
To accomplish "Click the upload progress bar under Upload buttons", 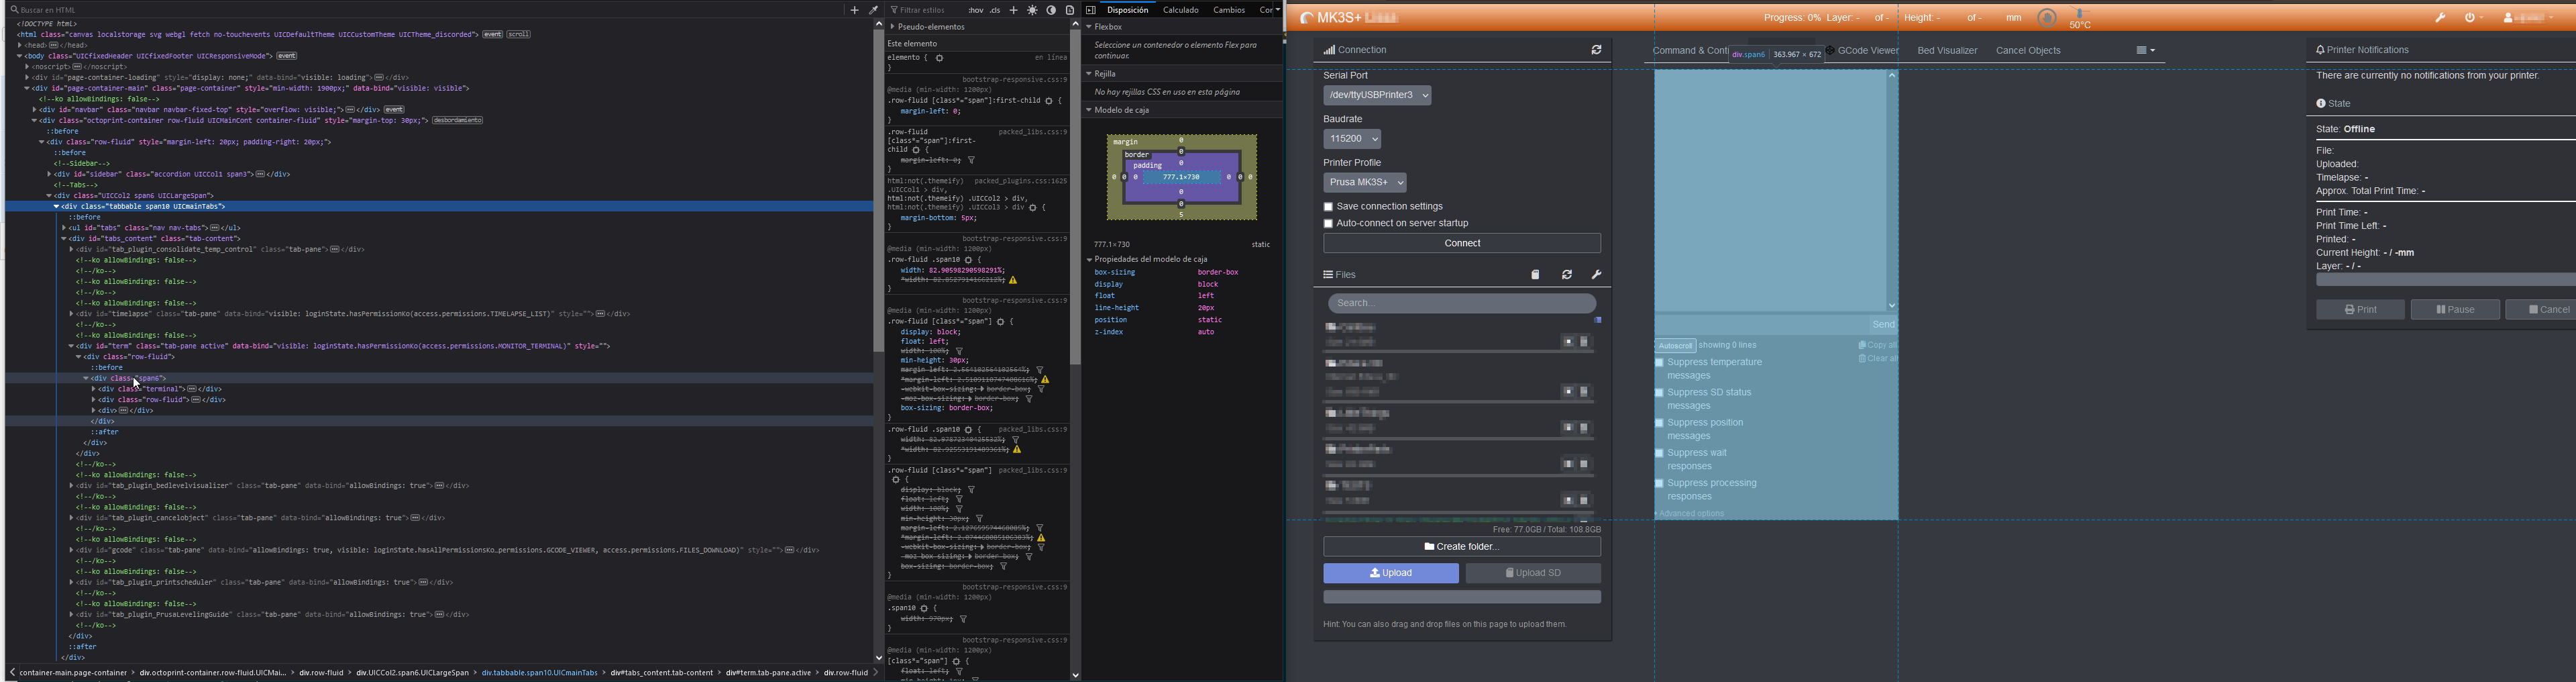I will tap(1461, 596).
